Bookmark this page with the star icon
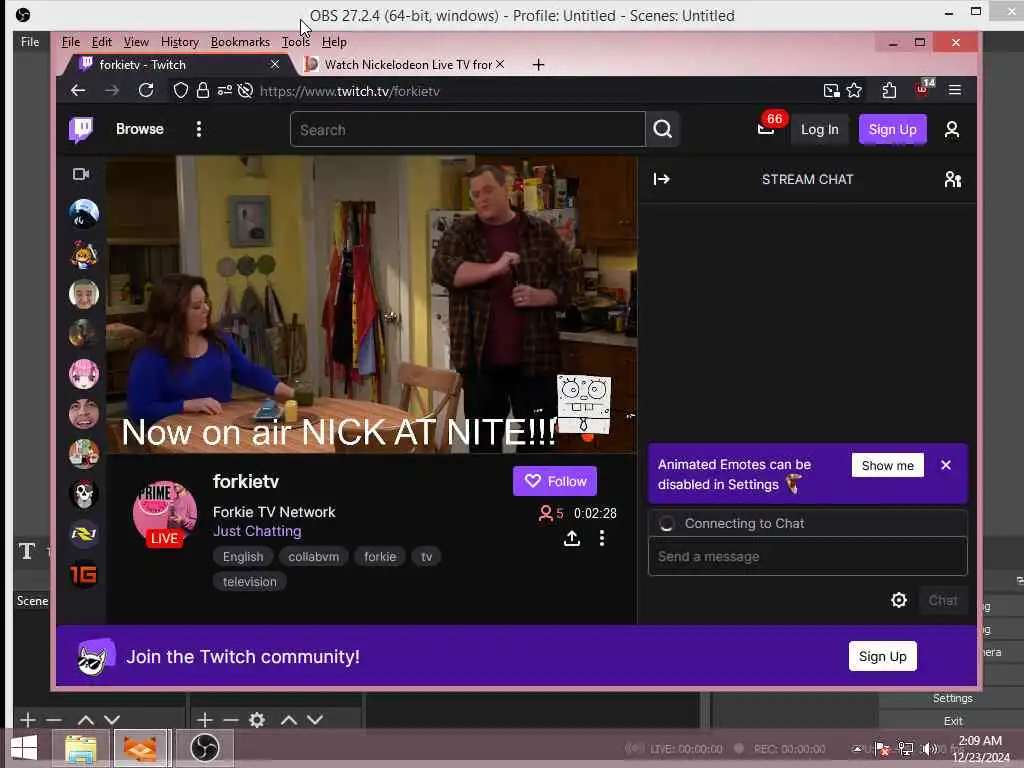The width and height of the screenshot is (1024, 768). click(854, 91)
